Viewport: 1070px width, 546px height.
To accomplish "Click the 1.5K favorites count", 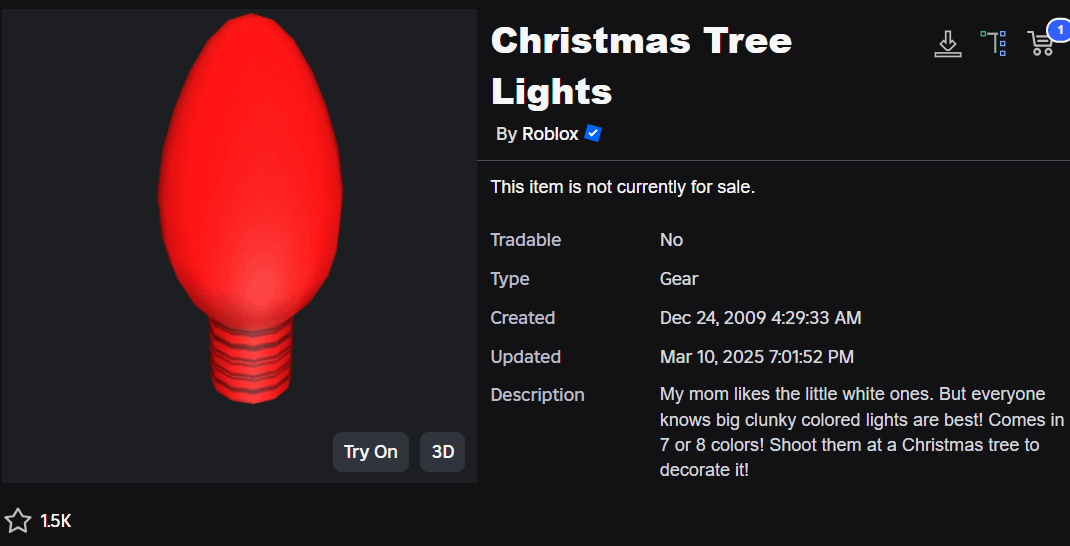I will coord(56,521).
